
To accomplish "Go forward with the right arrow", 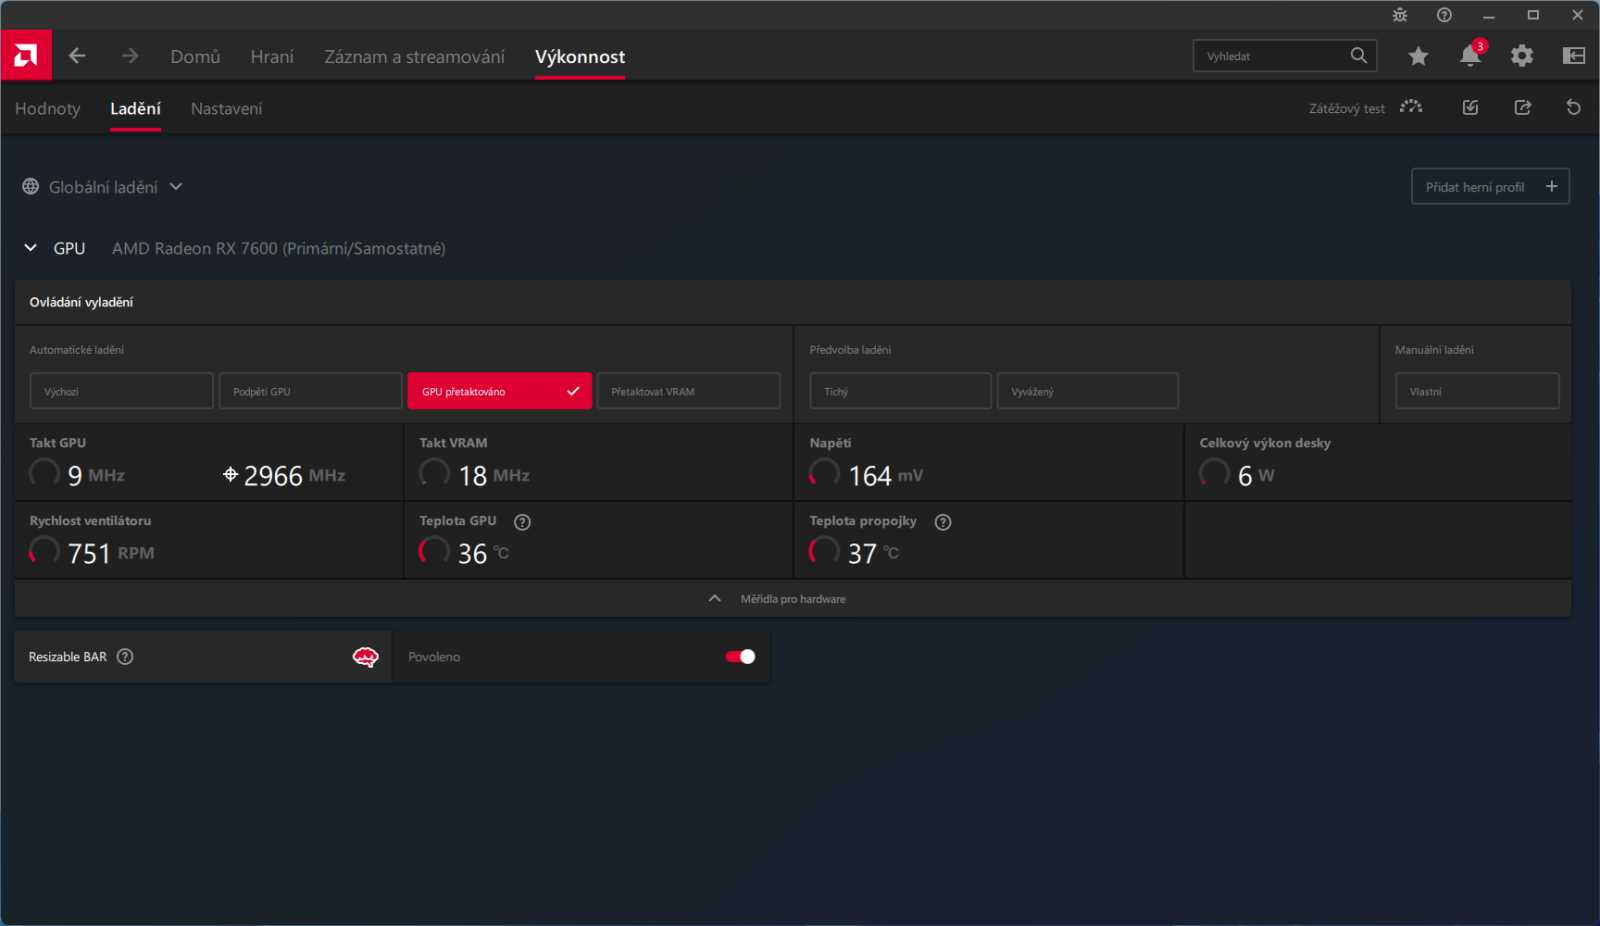I will 130,56.
